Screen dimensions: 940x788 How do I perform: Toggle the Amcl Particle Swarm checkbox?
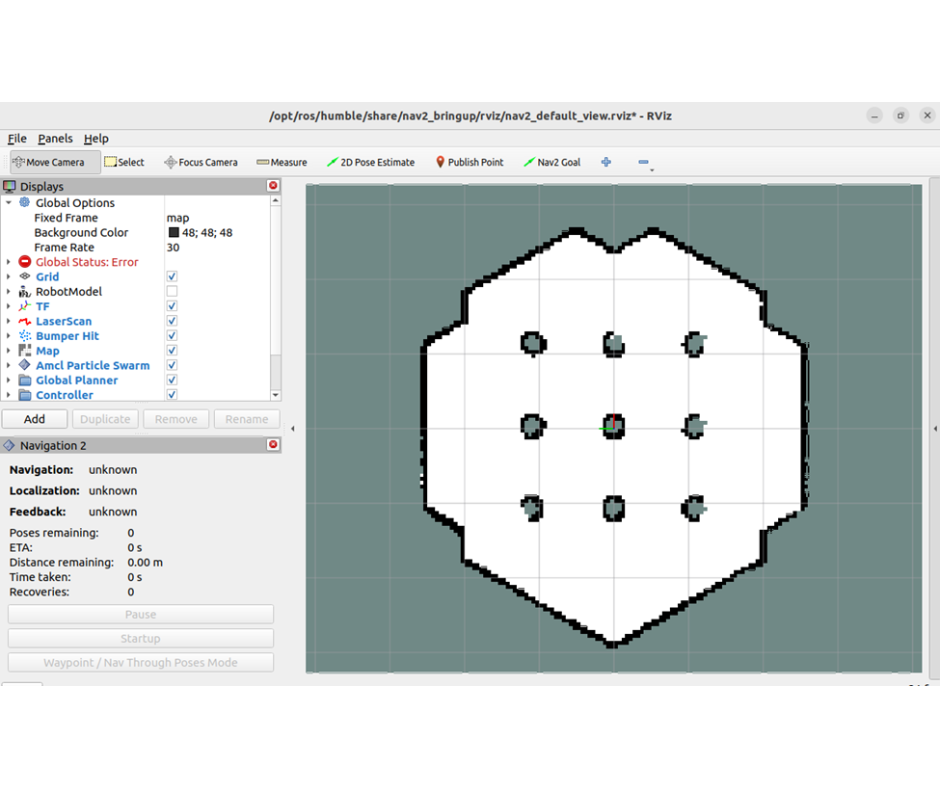click(x=172, y=366)
